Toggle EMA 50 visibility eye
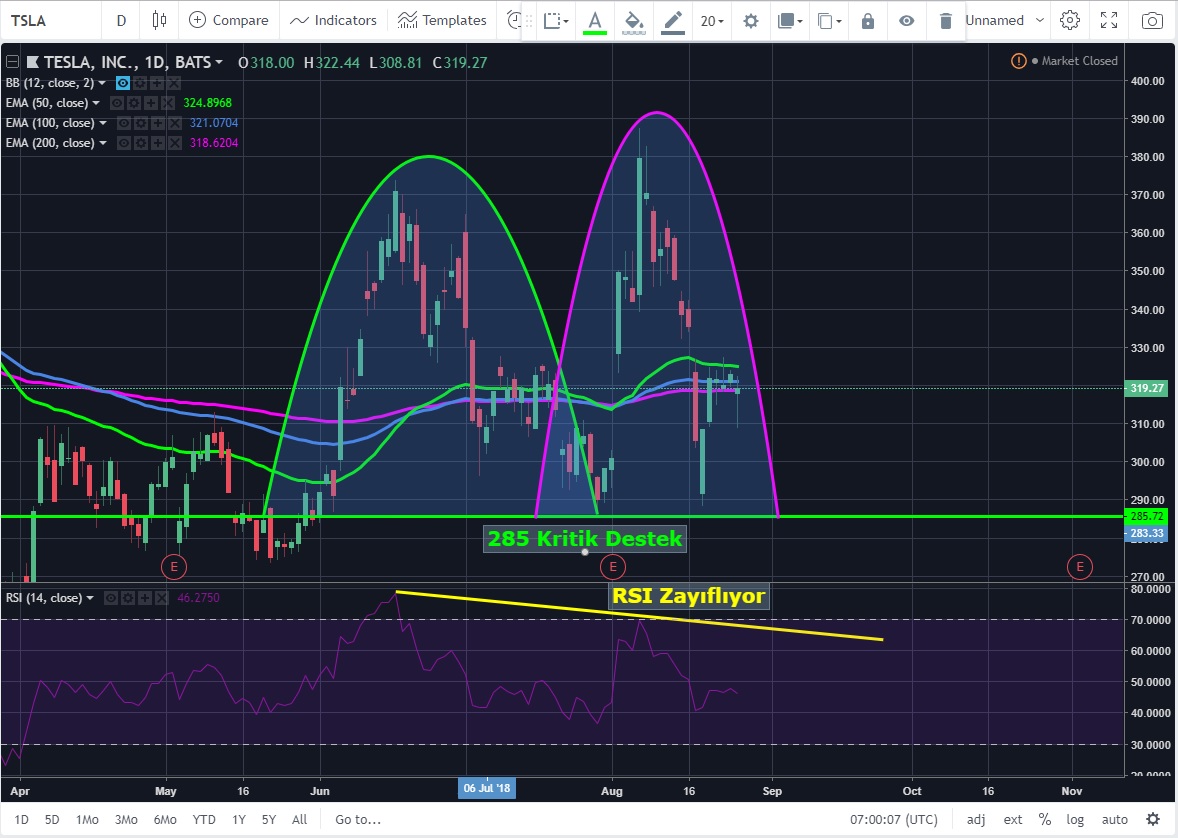Screen dimensions: 1178x838 click(117, 103)
